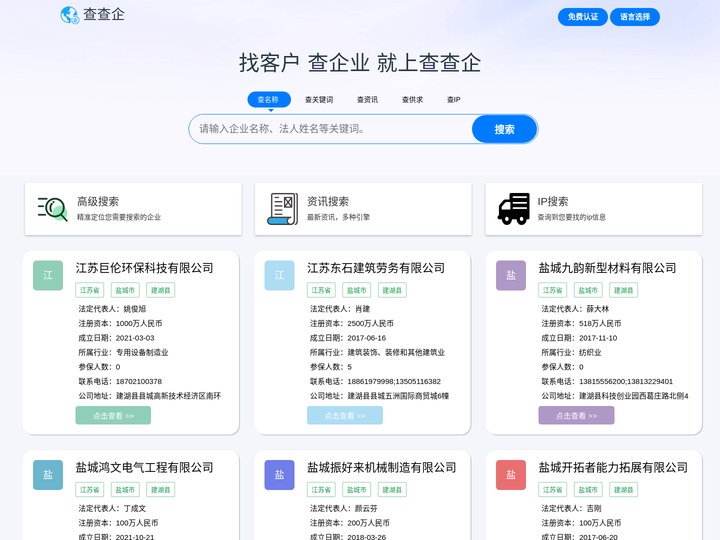Click 建湖县 tag on 盐城九韵新型材料 card
The image size is (720, 540).
[x=624, y=290]
